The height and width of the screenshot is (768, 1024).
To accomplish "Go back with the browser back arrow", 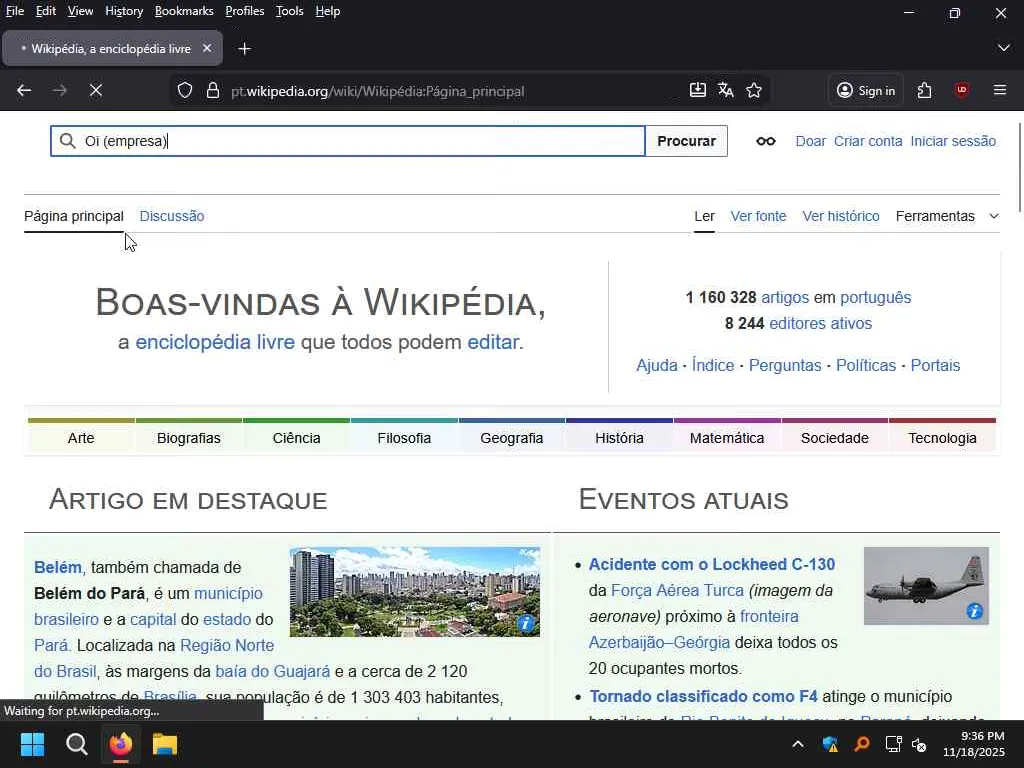I will pos(24,91).
